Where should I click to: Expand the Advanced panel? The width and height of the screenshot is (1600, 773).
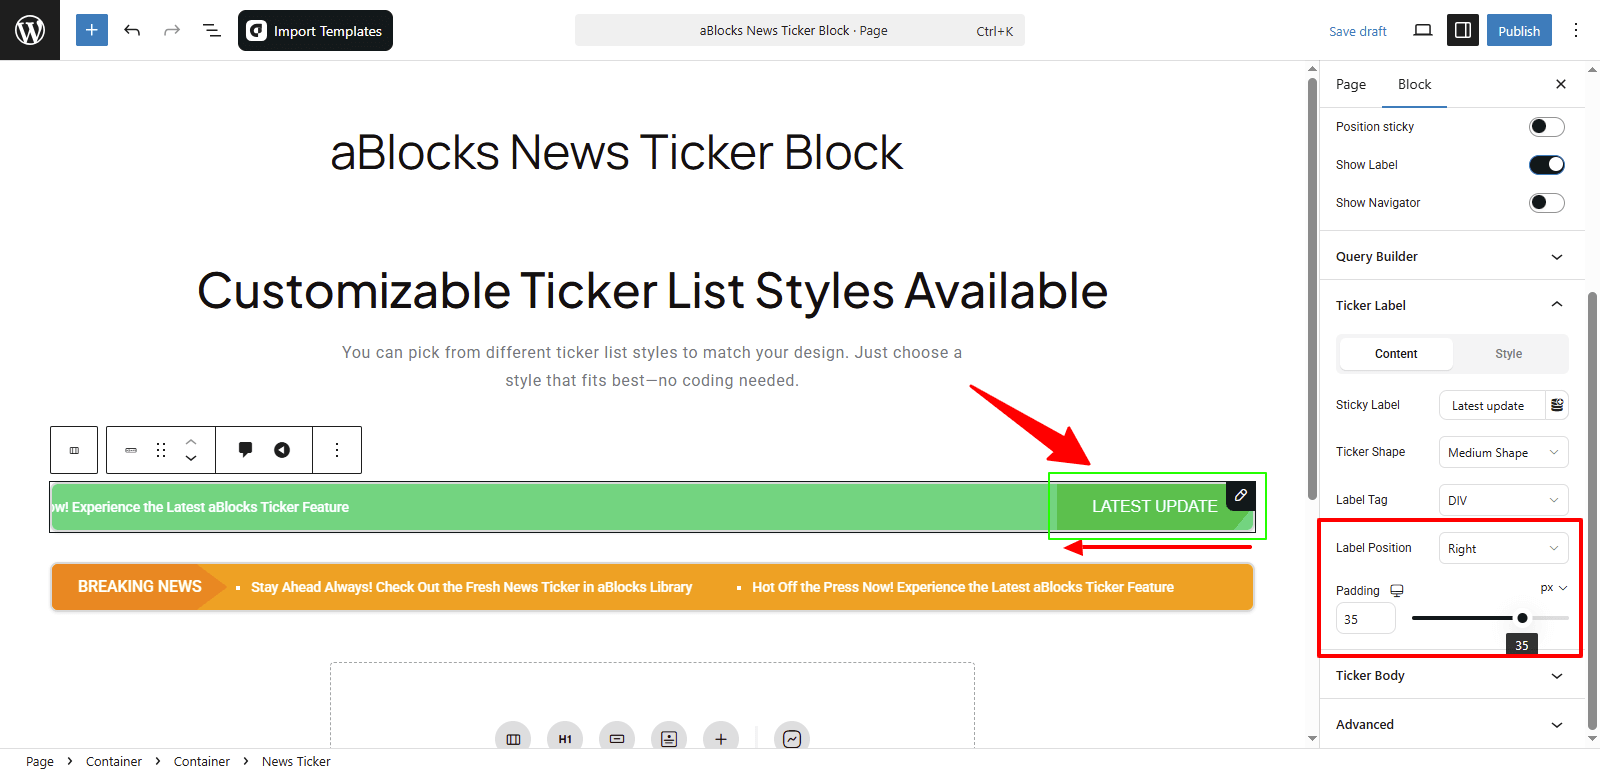pyautogui.click(x=1450, y=725)
